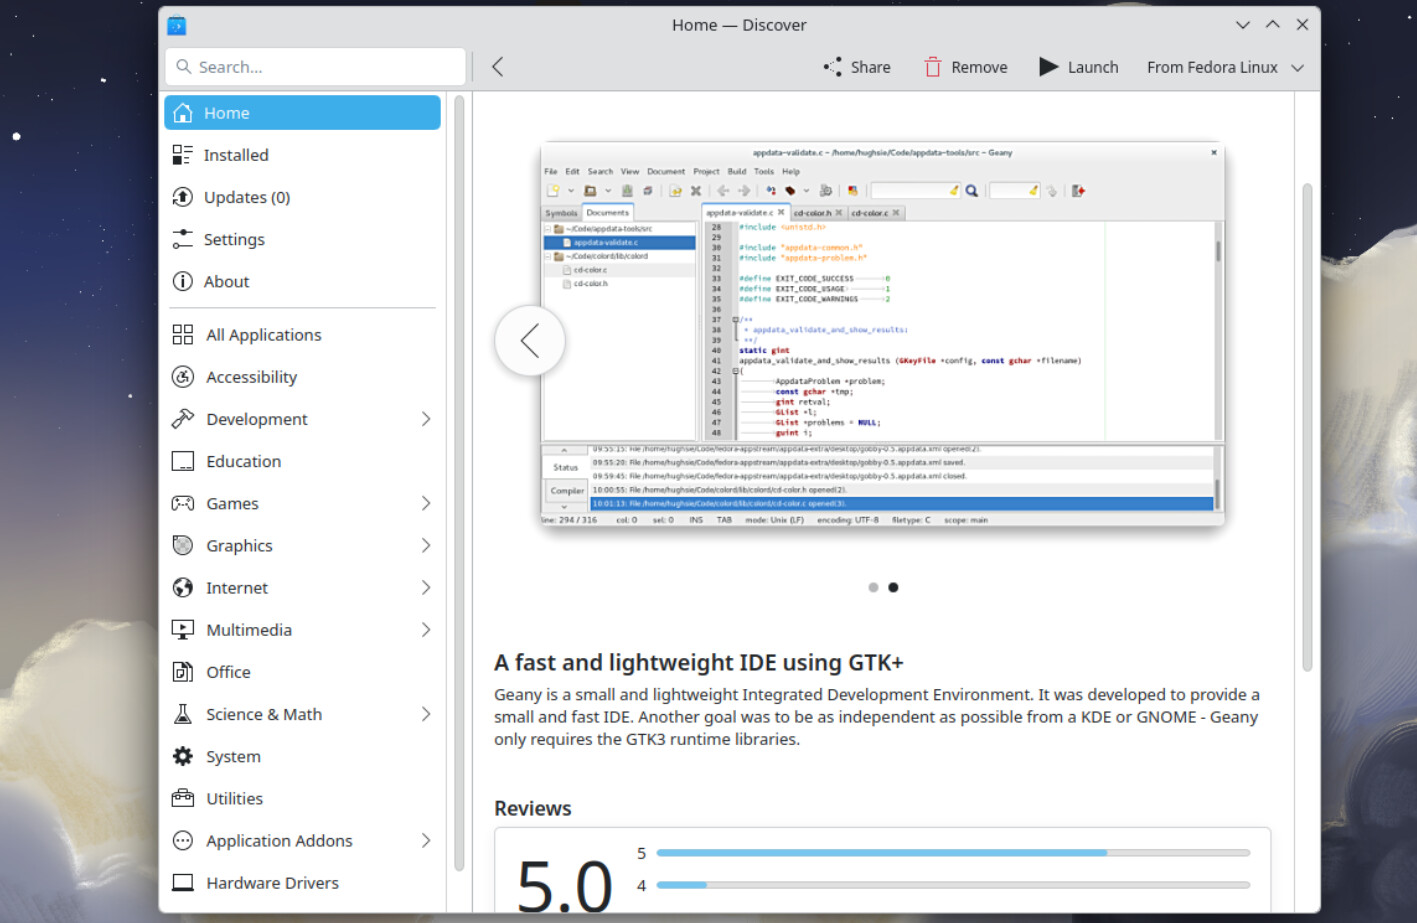Open the Settings sidebar entry
Image resolution: width=1417 pixels, height=923 pixels.
pos(234,239)
